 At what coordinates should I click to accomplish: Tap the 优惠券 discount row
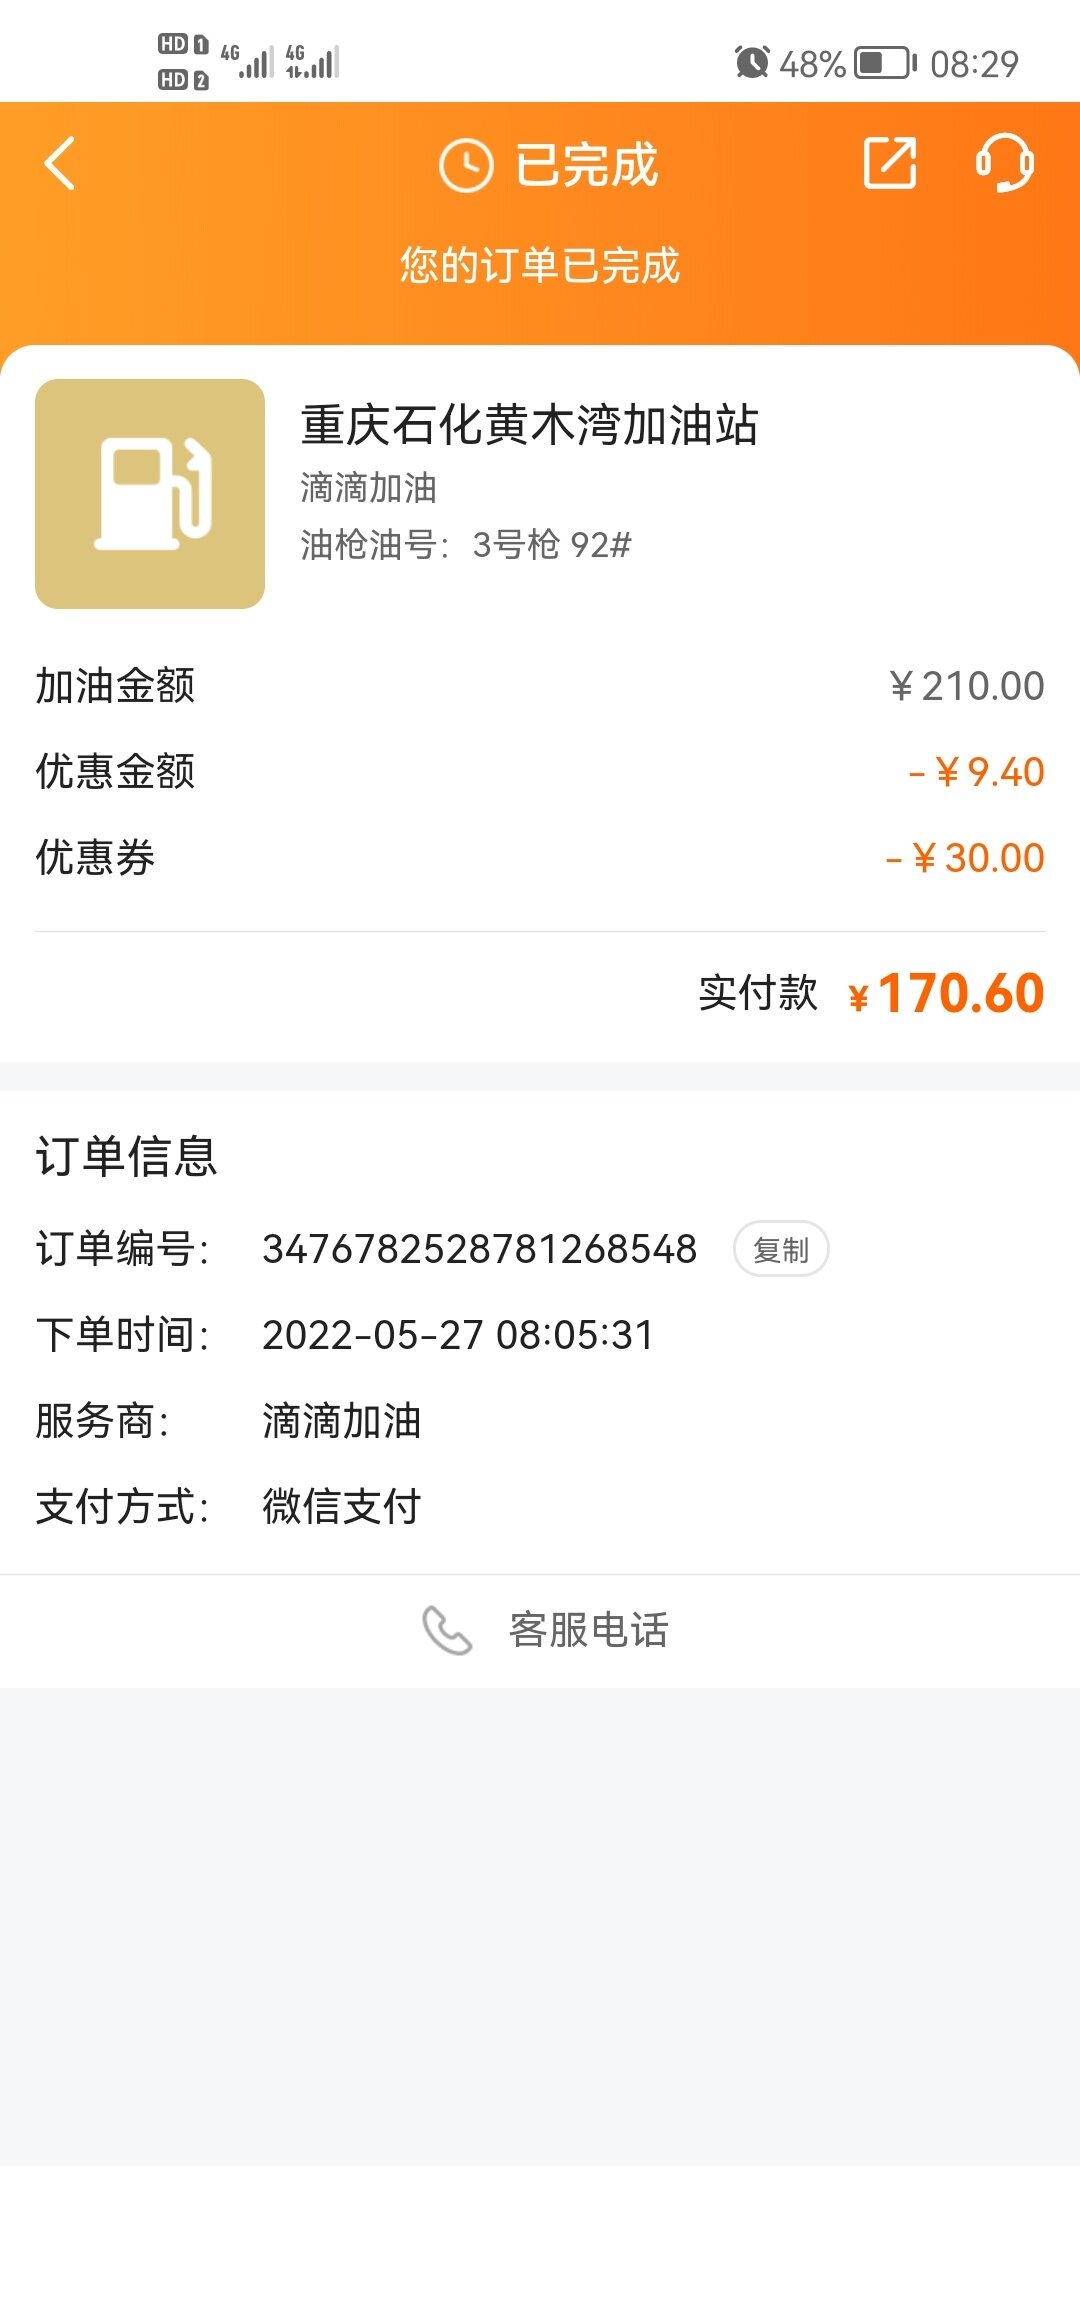click(x=540, y=858)
